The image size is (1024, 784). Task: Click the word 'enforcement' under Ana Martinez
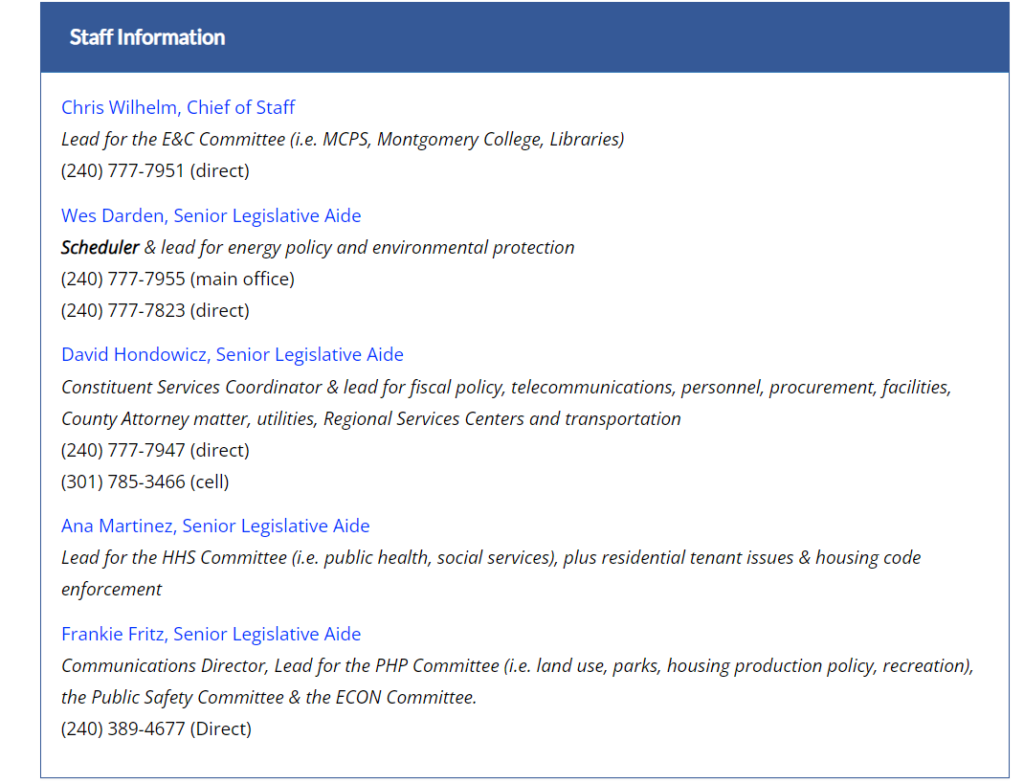pyautogui.click(x=111, y=589)
